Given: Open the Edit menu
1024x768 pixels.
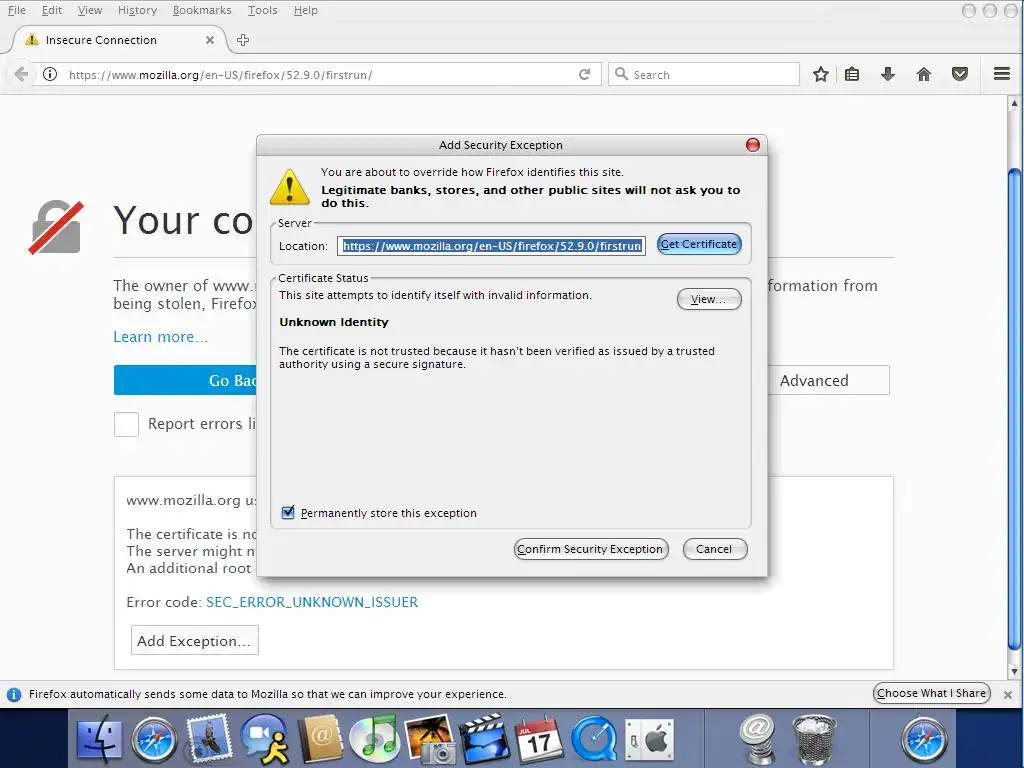Looking at the screenshot, I should (x=52, y=10).
